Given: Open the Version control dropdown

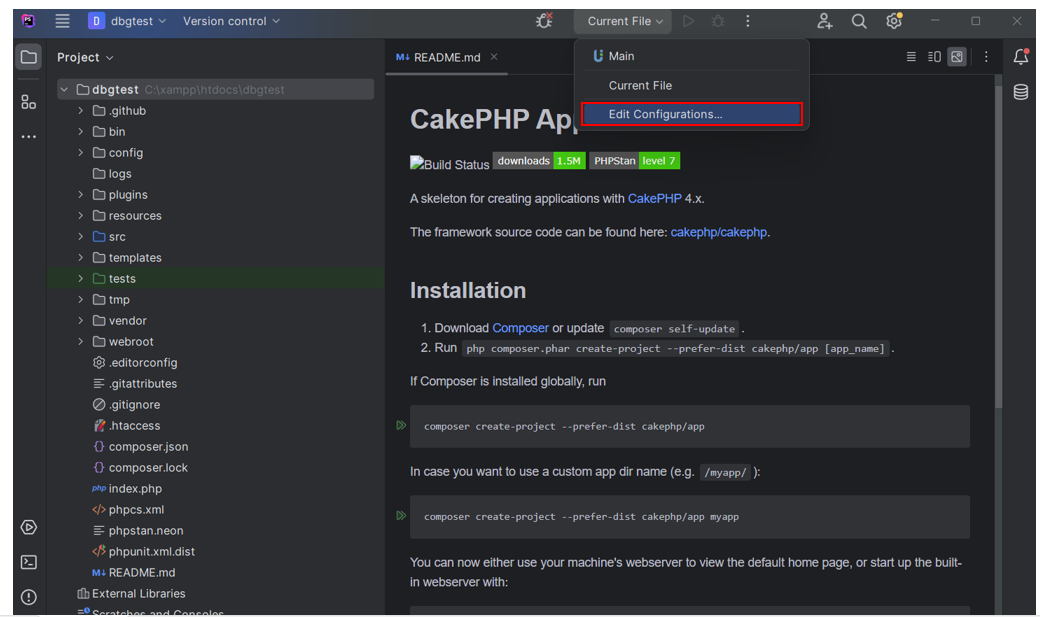Looking at the screenshot, I should (231, 21).
